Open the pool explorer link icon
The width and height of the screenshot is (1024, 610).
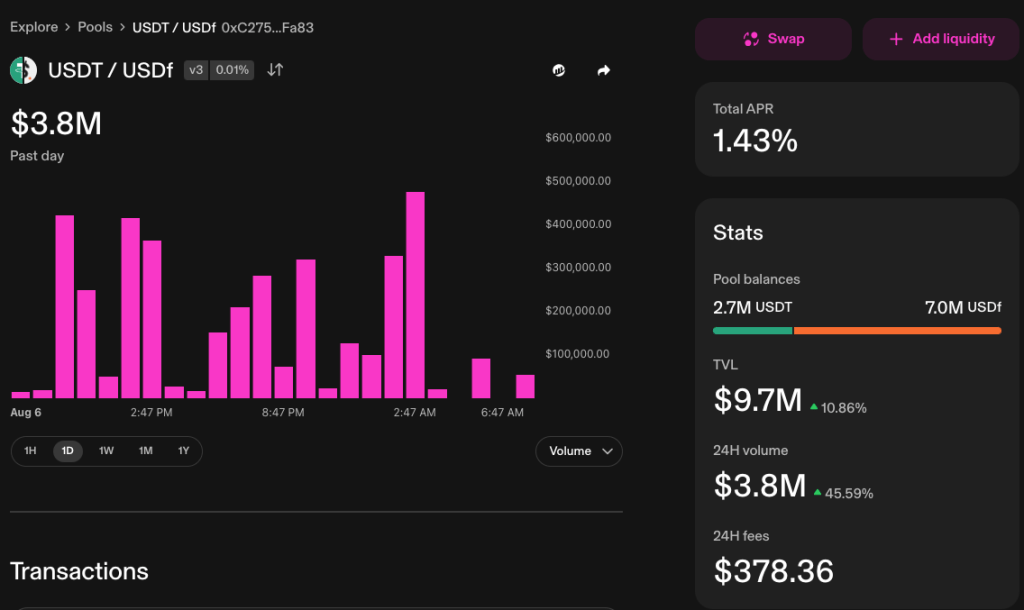tap(559, 70)
